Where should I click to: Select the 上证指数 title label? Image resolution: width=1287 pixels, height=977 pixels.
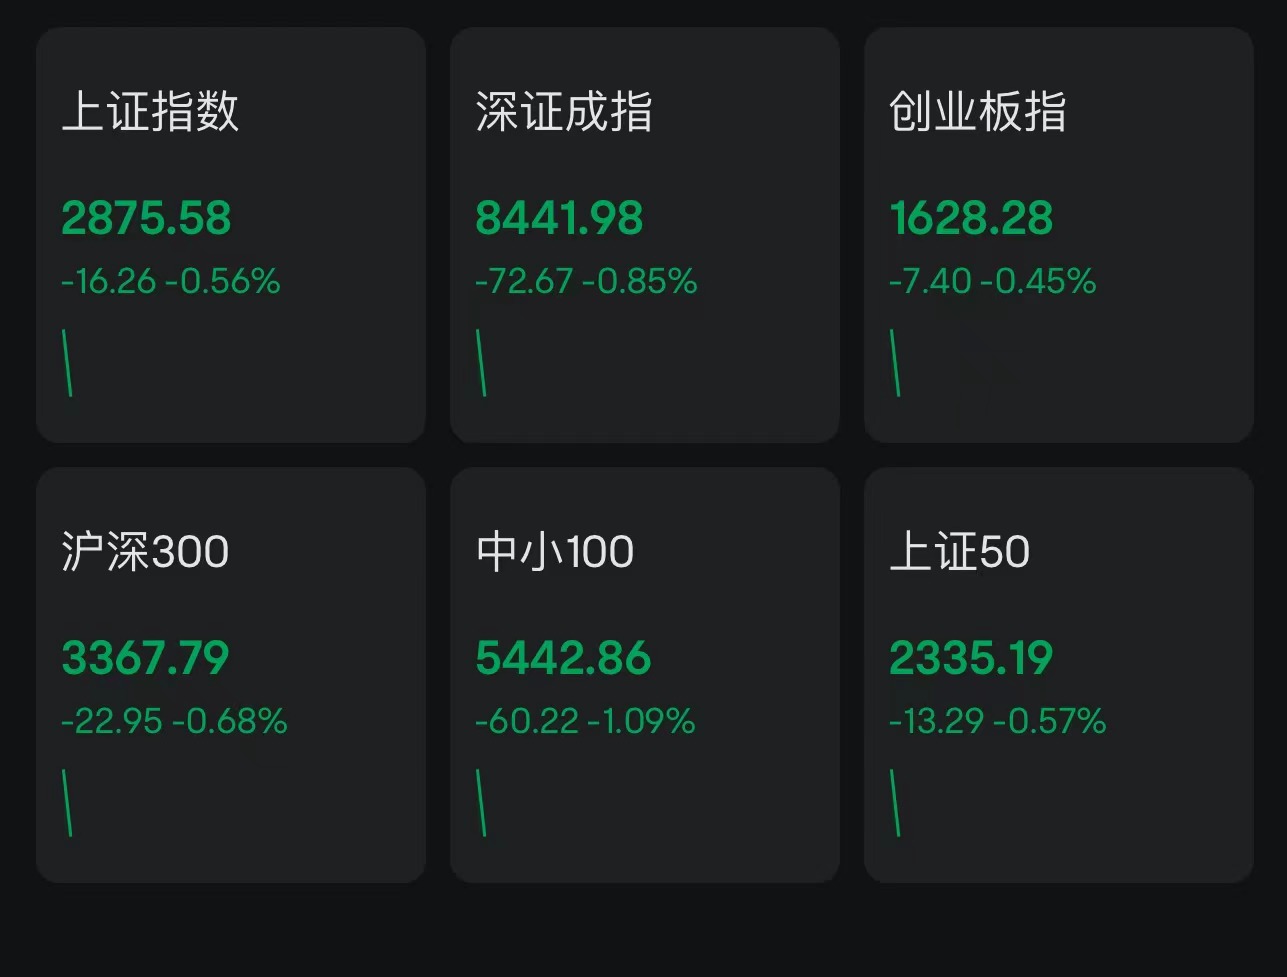[146, 113]
